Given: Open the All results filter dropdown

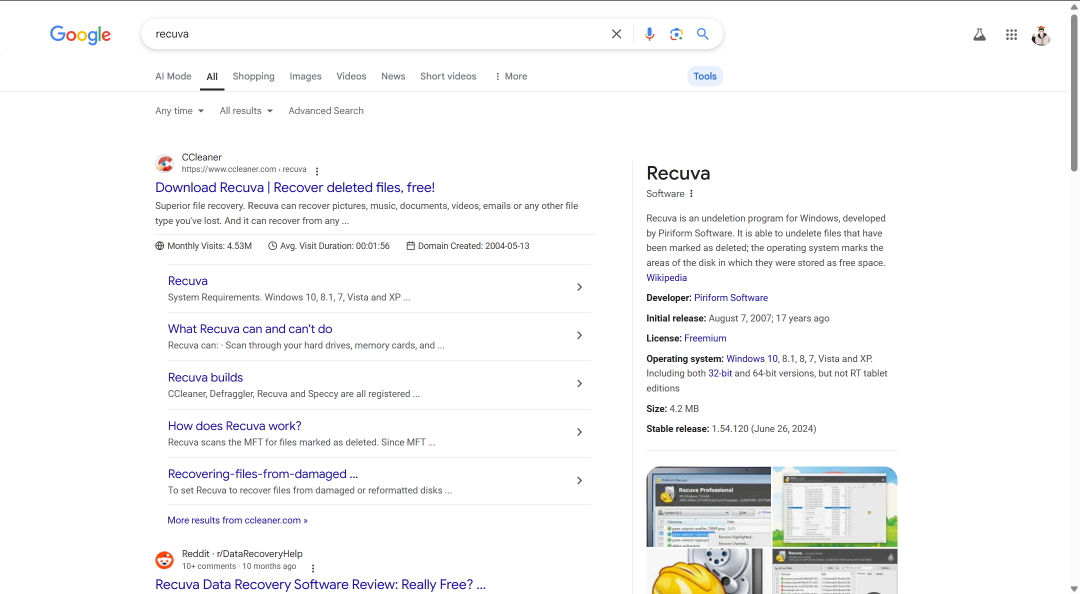Looking at the screenshot, I should coord(246,111).
